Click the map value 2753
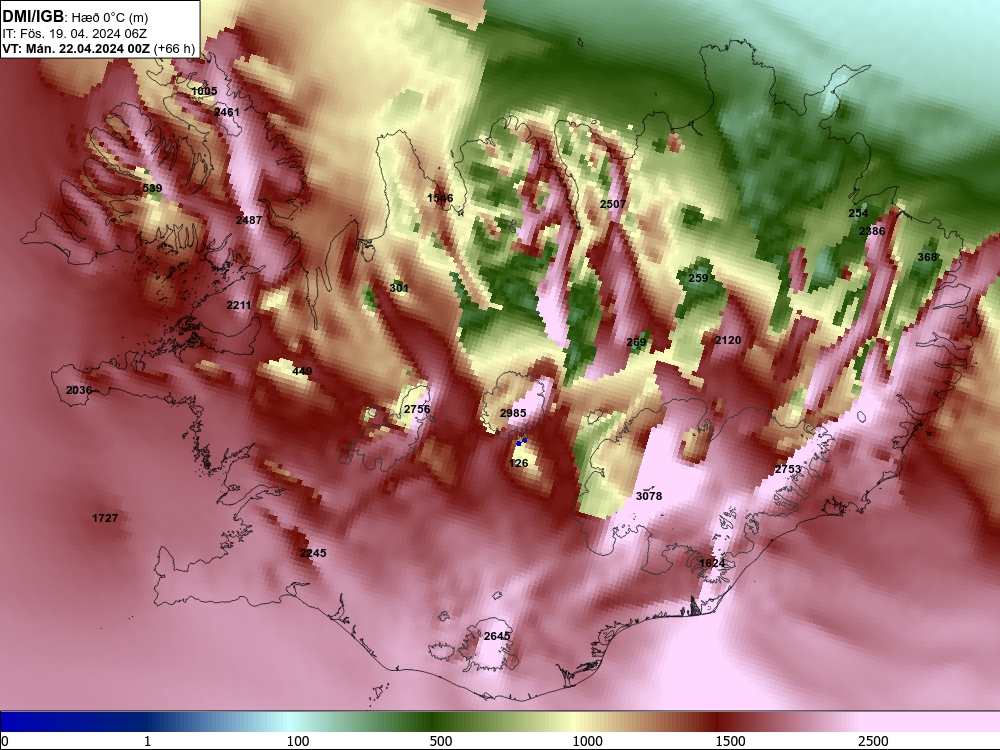The image size is (1000, 750). coord(788,469)
